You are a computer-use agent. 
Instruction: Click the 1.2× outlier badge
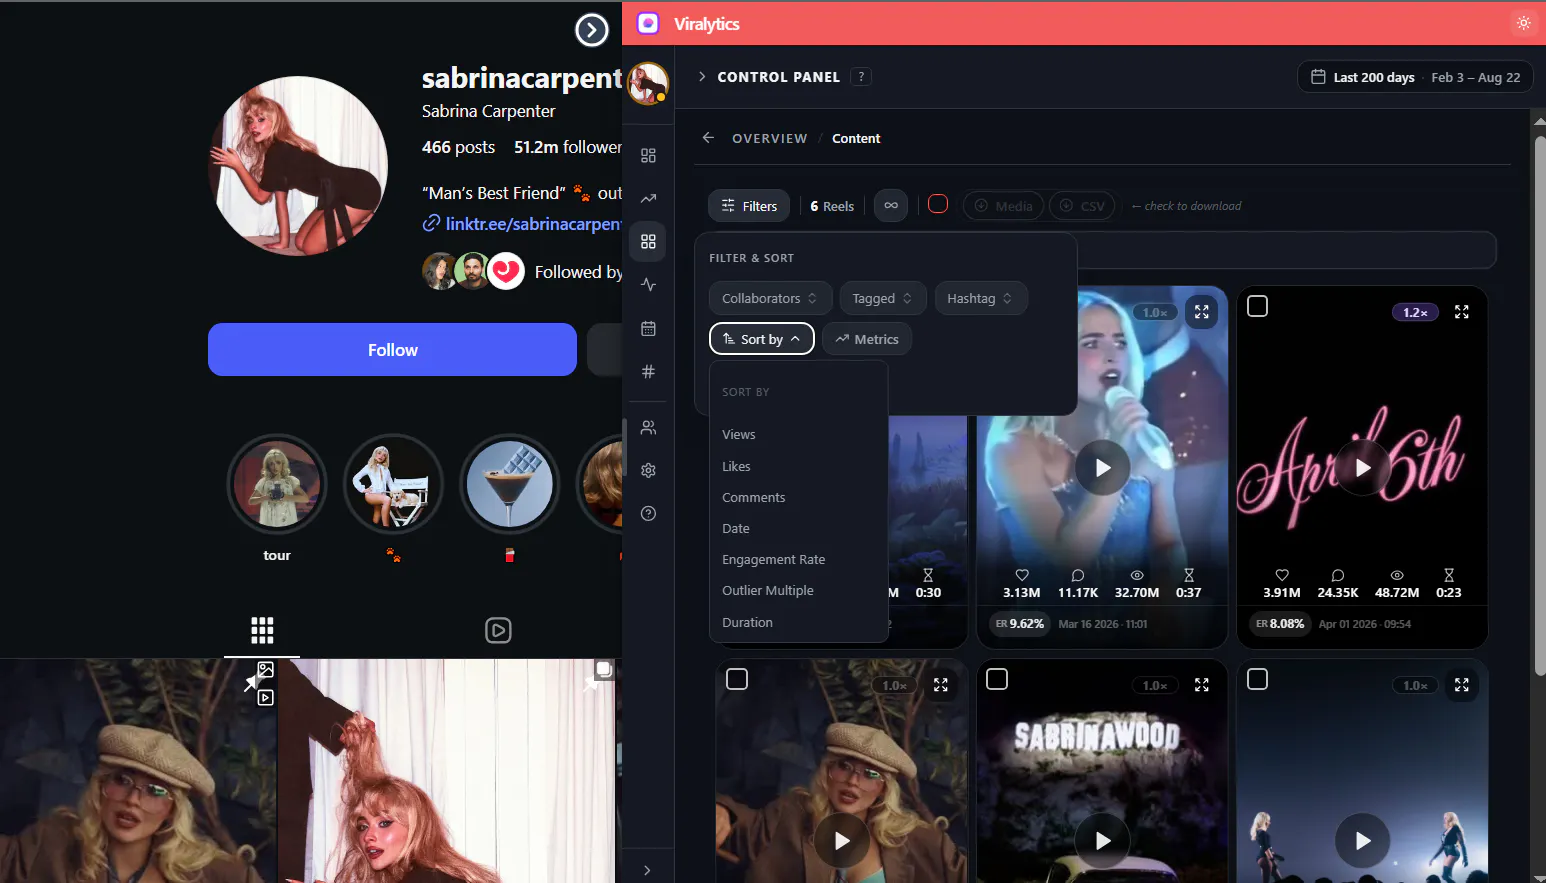(x=1415, y=313)
